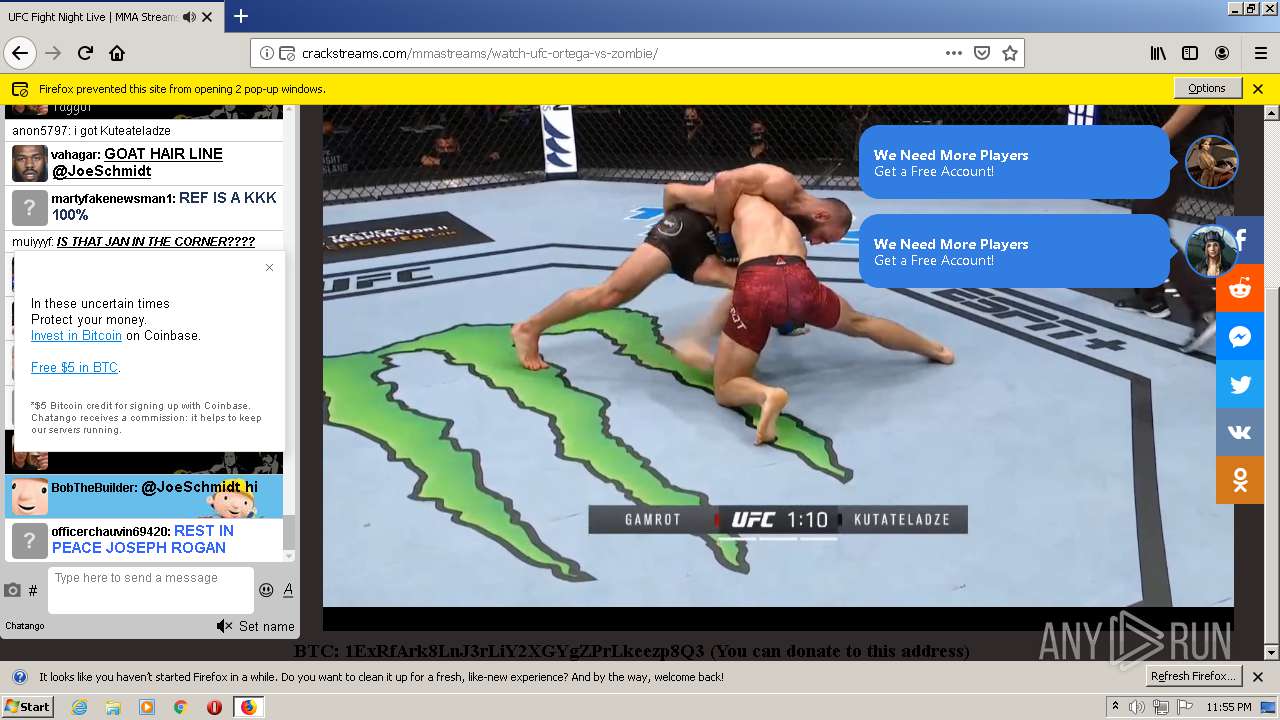Click the taskbar clock 11:55 PM

(x=1229, y=707)
